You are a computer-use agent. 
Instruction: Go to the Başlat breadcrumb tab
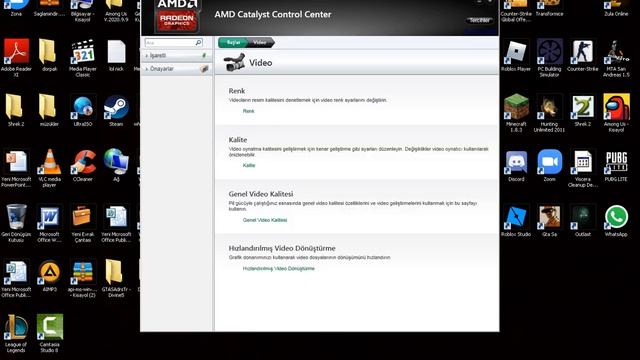233,42
